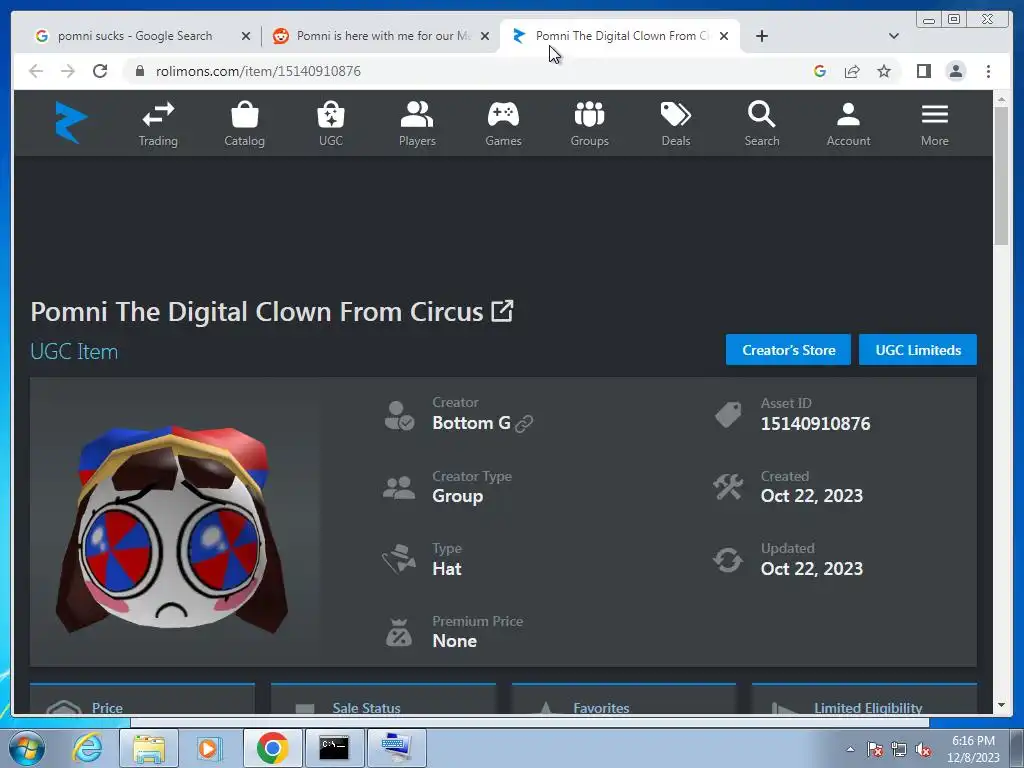Show hidden system tray icons
The width and height of the screenshot is (1024, 768).
coord(850,749)
